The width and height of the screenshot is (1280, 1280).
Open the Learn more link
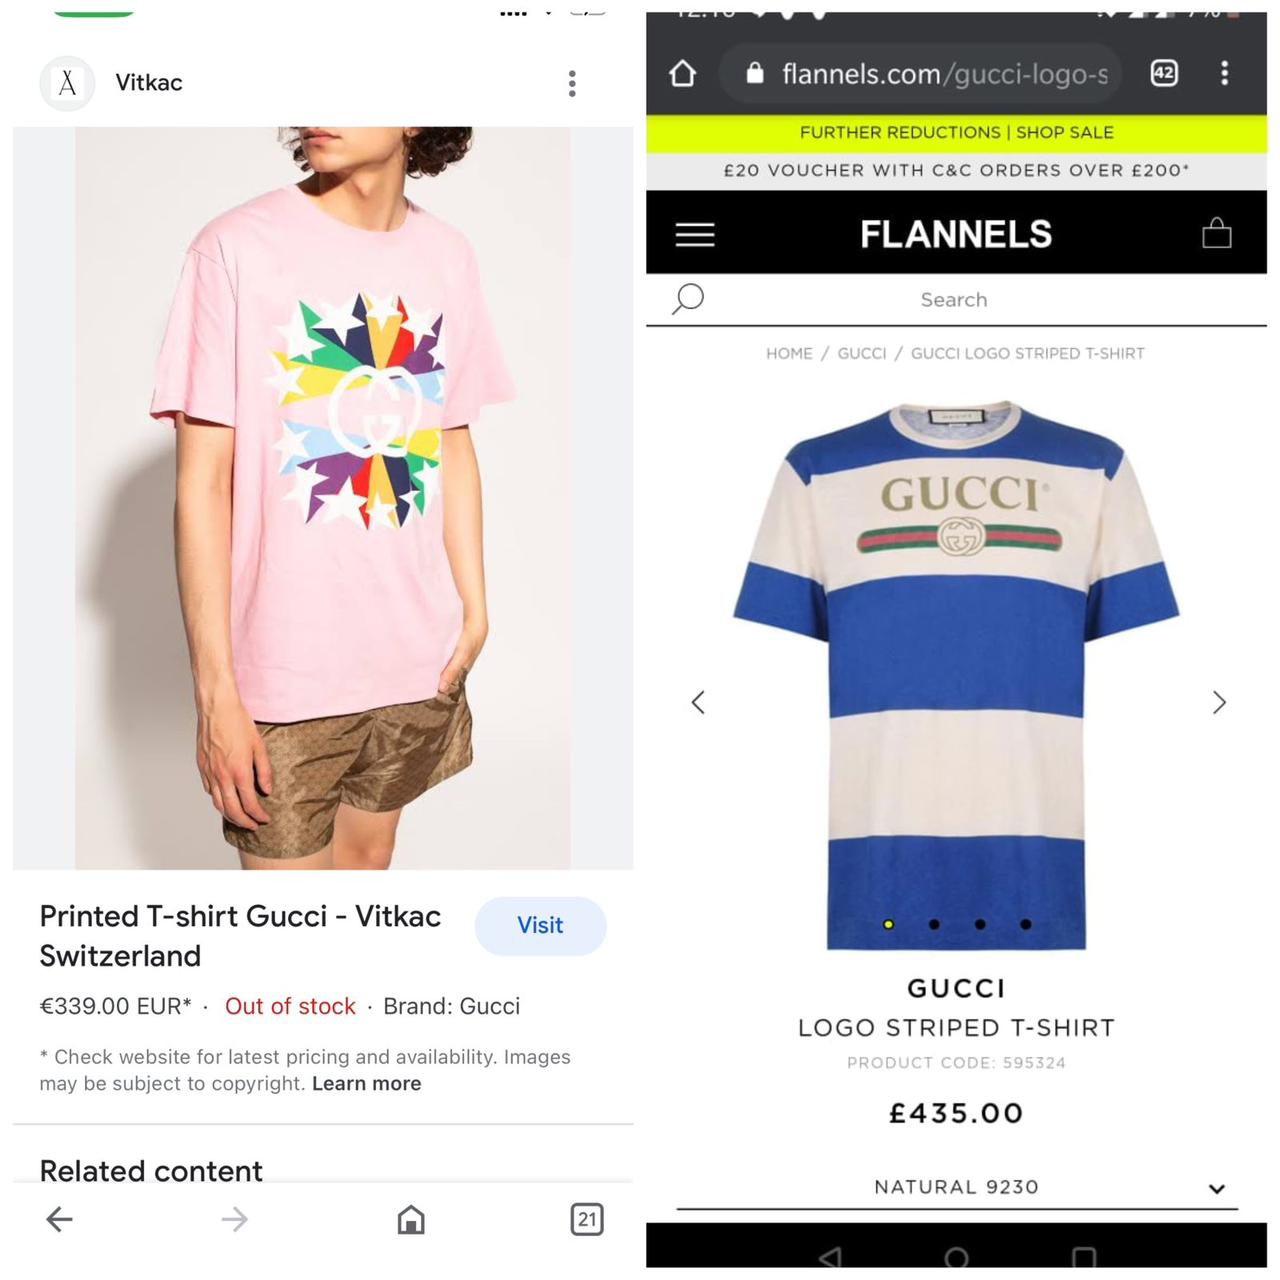pos(366,1084)
